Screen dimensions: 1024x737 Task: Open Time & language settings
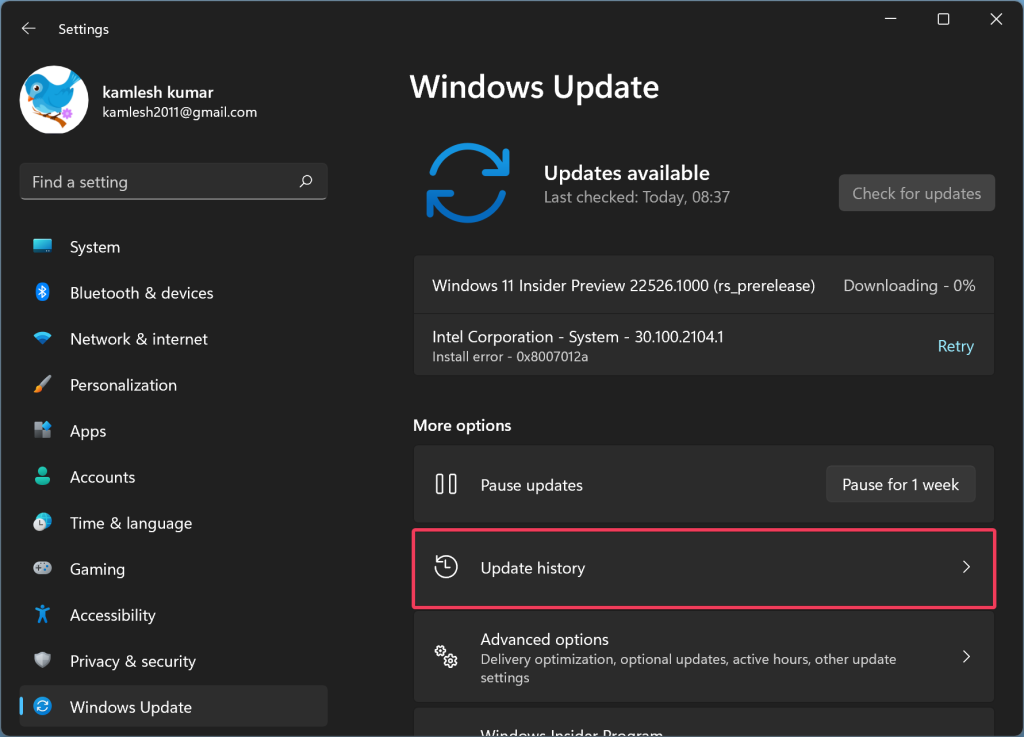[173, 523]
